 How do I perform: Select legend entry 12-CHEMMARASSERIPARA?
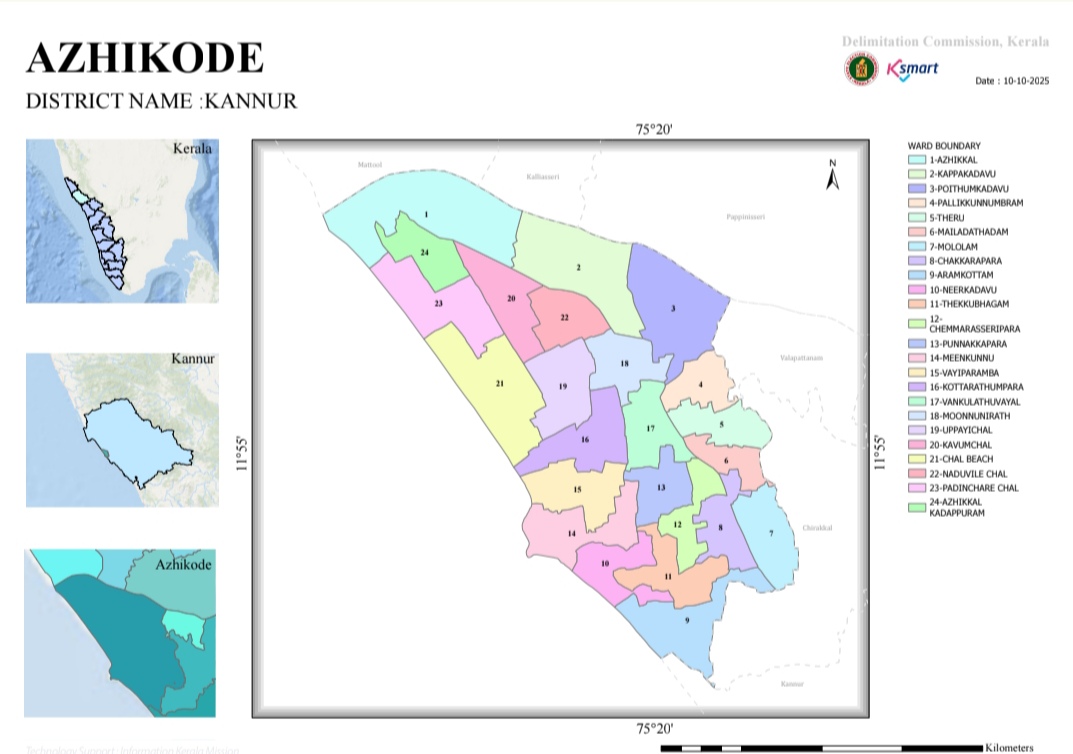tap(964, 324)
